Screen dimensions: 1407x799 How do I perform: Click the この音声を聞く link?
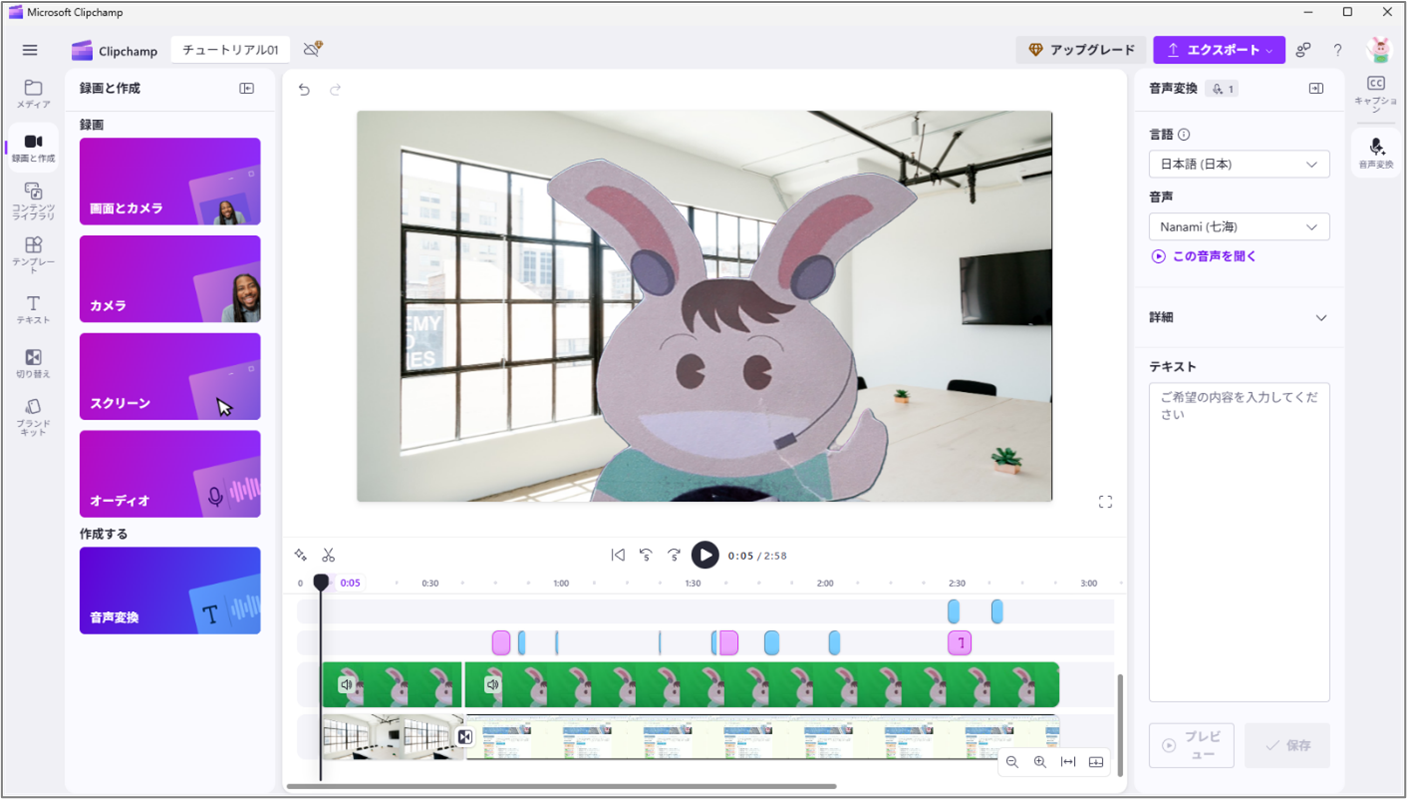[1204, 256]
